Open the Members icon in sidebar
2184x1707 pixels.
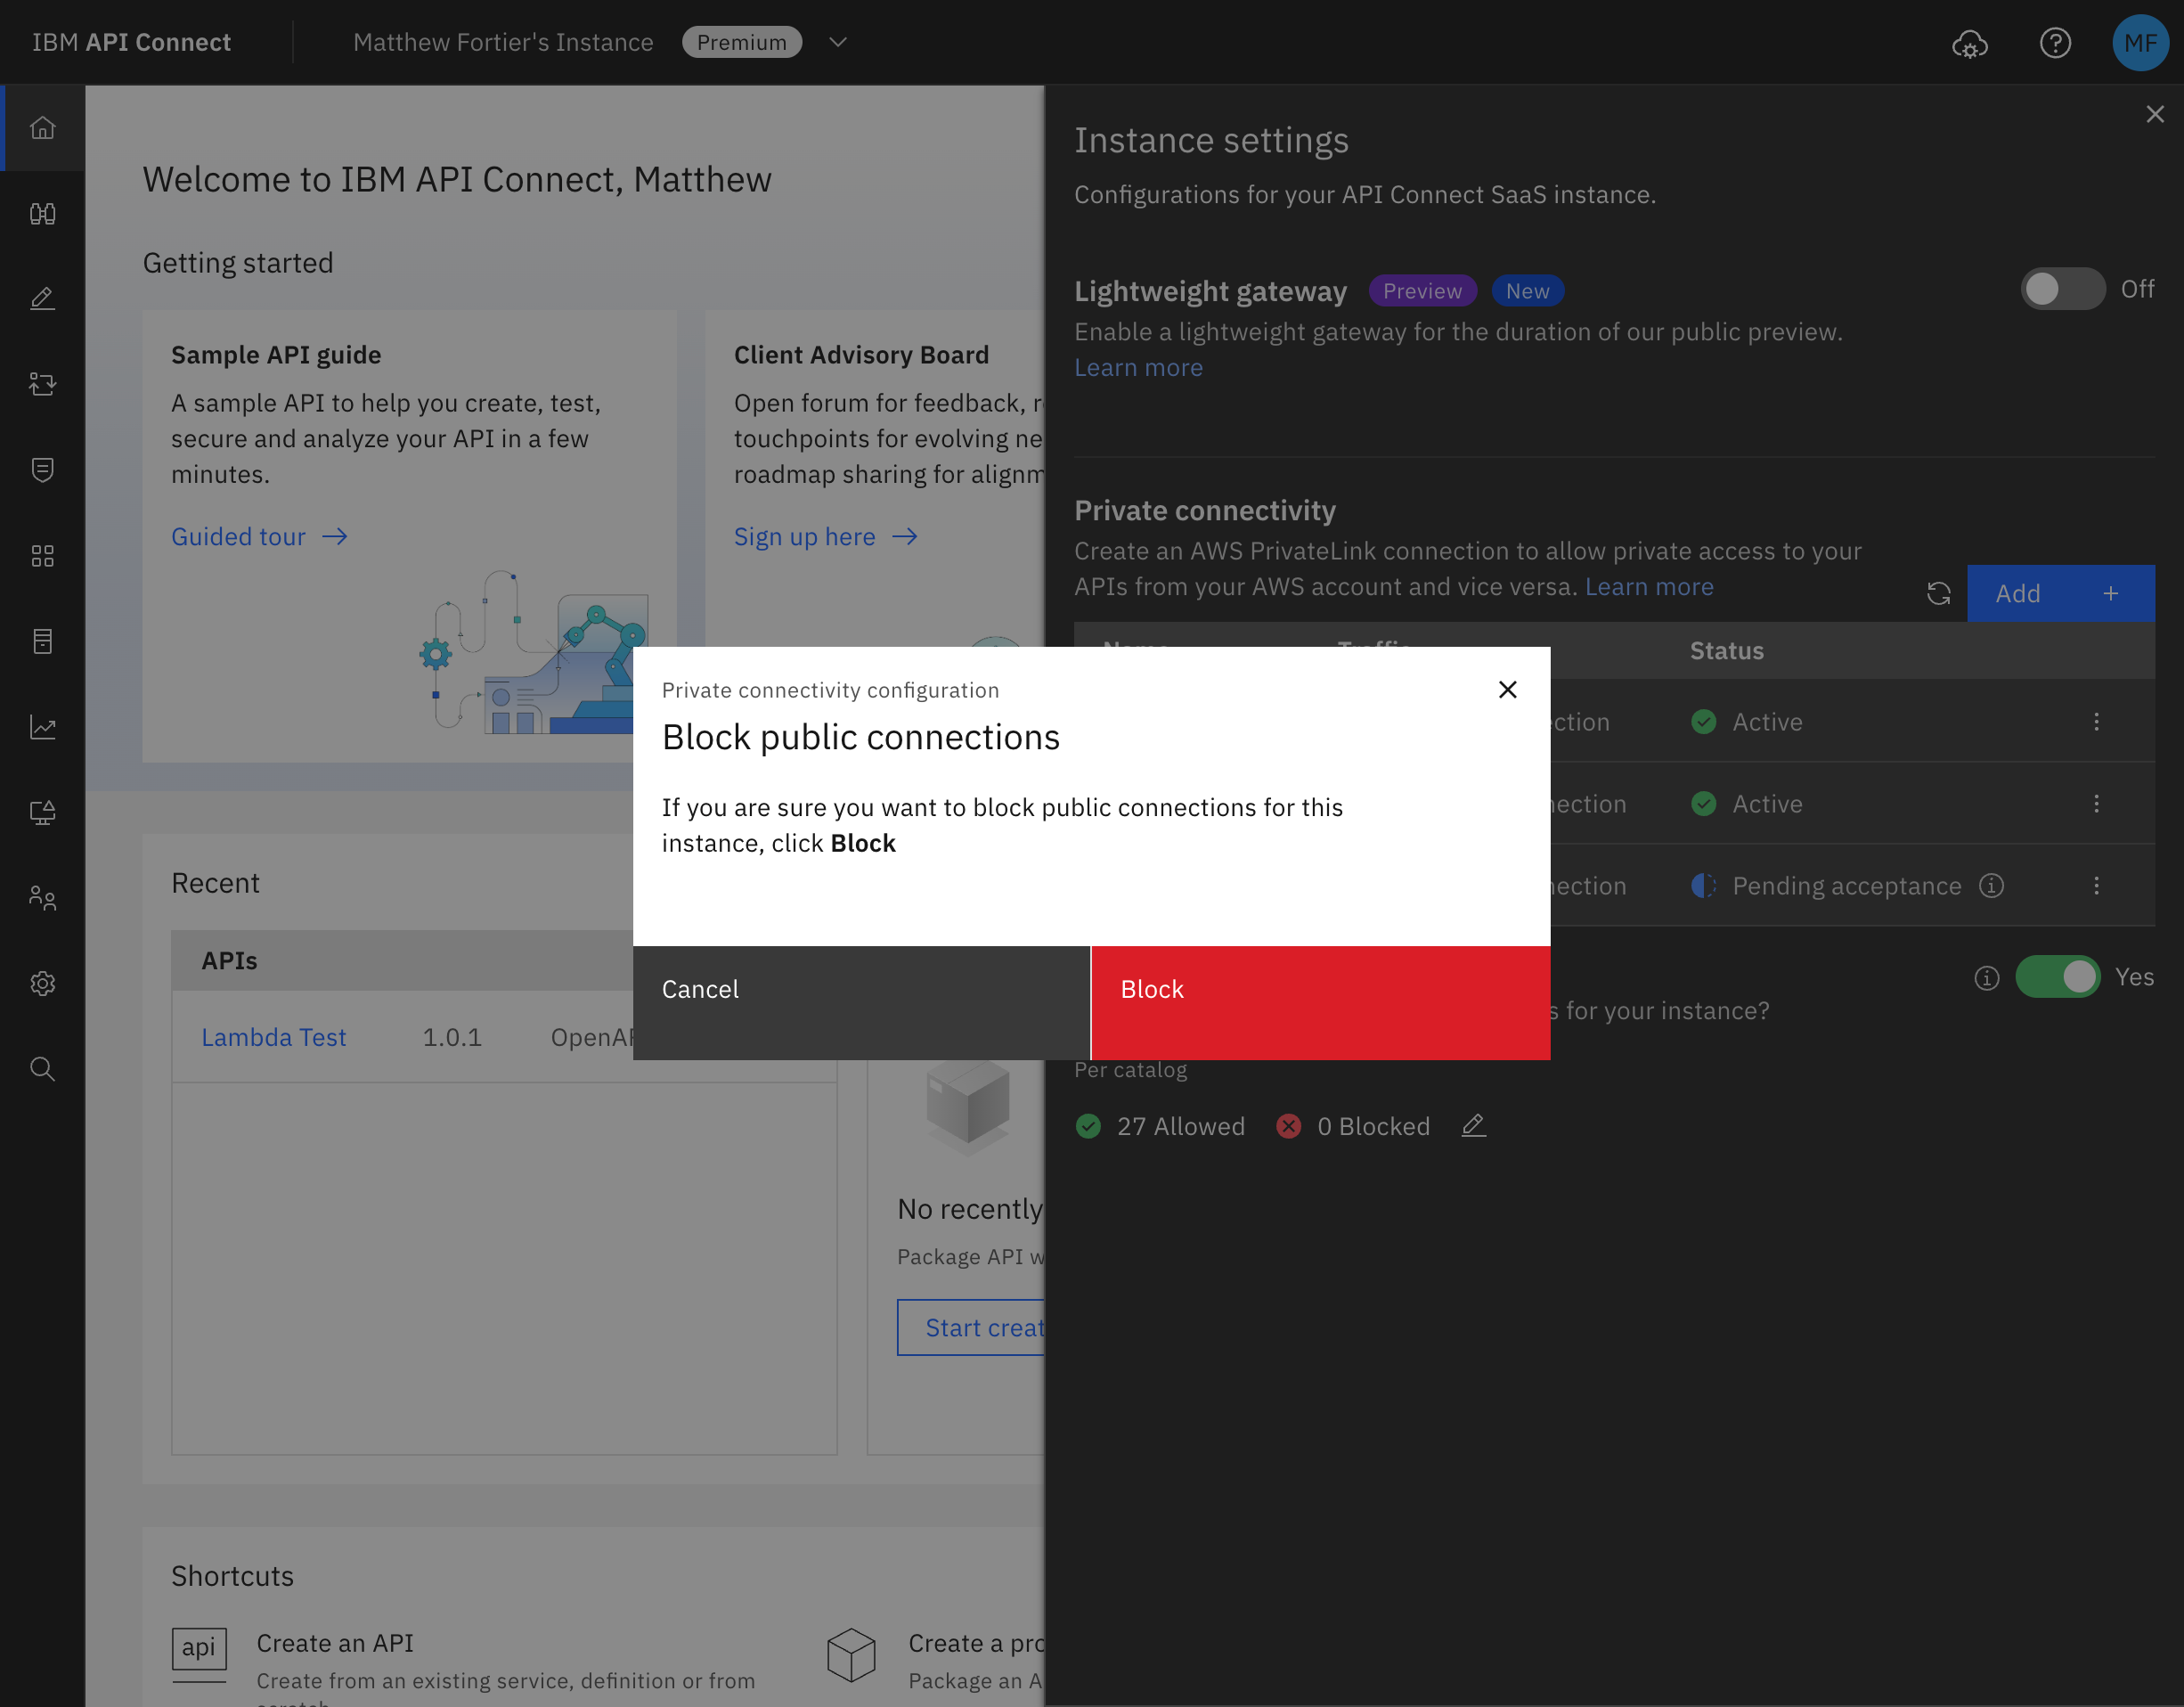42,898
